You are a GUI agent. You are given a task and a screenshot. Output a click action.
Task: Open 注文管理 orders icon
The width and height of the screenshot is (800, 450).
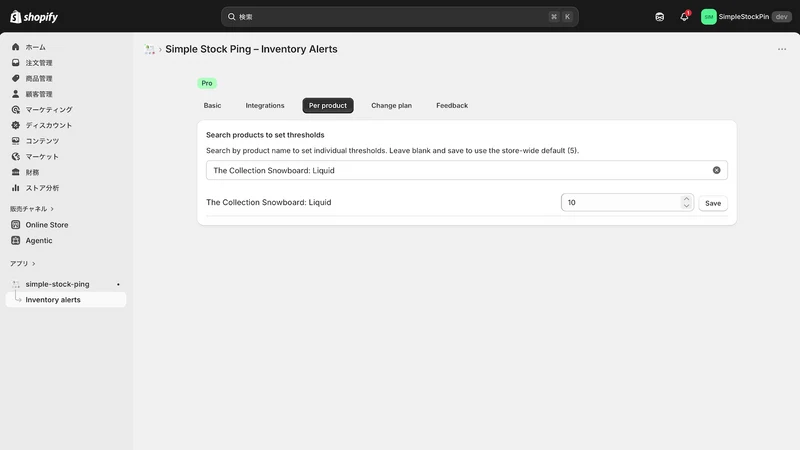(x=15, y=63)
